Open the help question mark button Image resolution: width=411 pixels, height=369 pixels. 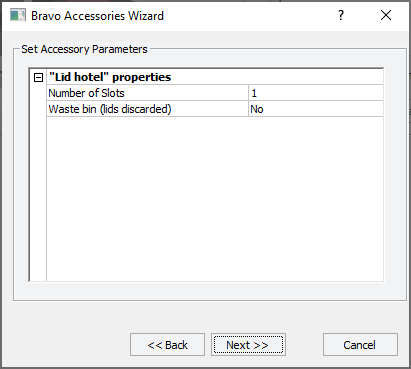(x=341, y=15)
